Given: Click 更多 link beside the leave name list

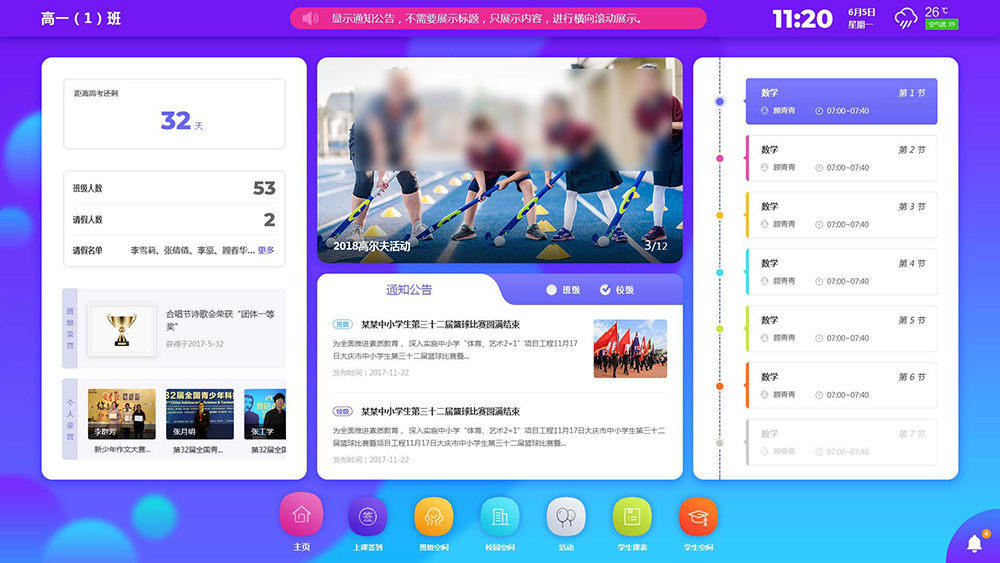Looking at the screenshot, I should (266, 250).
